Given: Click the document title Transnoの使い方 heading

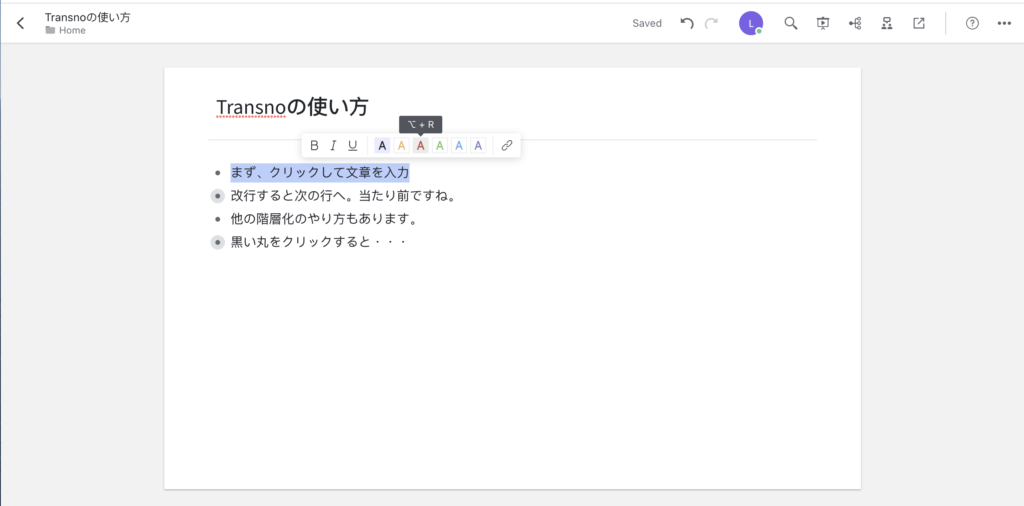Looking at the screenshot, I should [x=292, y=106].
